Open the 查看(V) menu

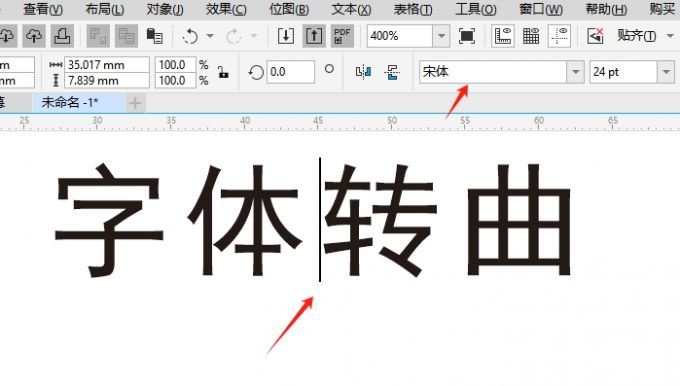(42, 9)
